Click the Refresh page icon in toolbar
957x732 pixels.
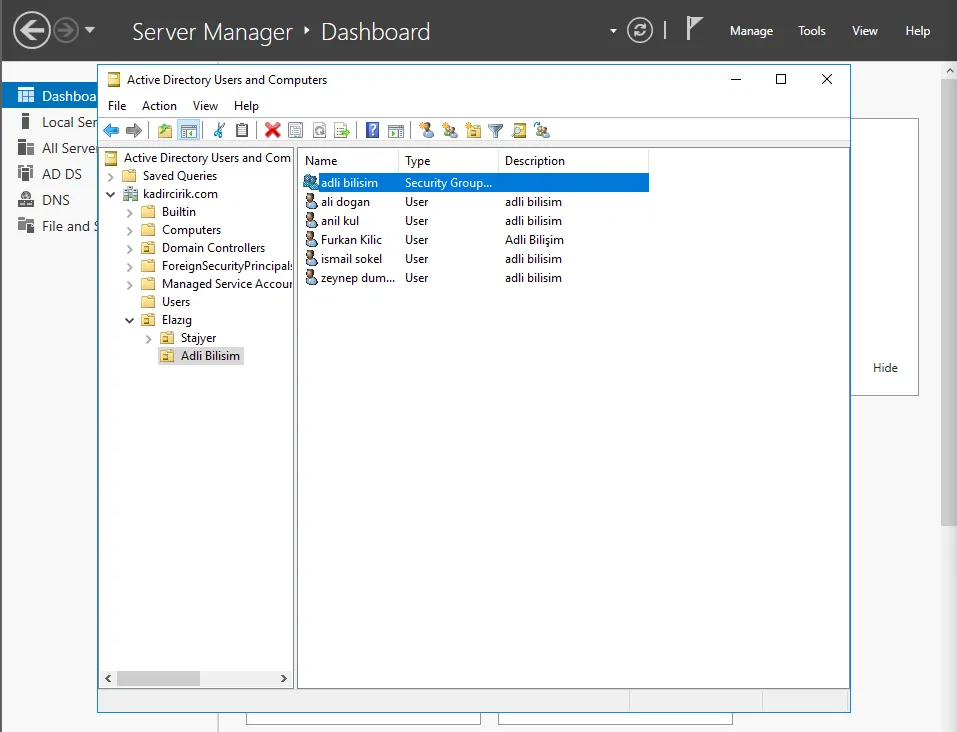pyautogui.click(x=319, y=130)
